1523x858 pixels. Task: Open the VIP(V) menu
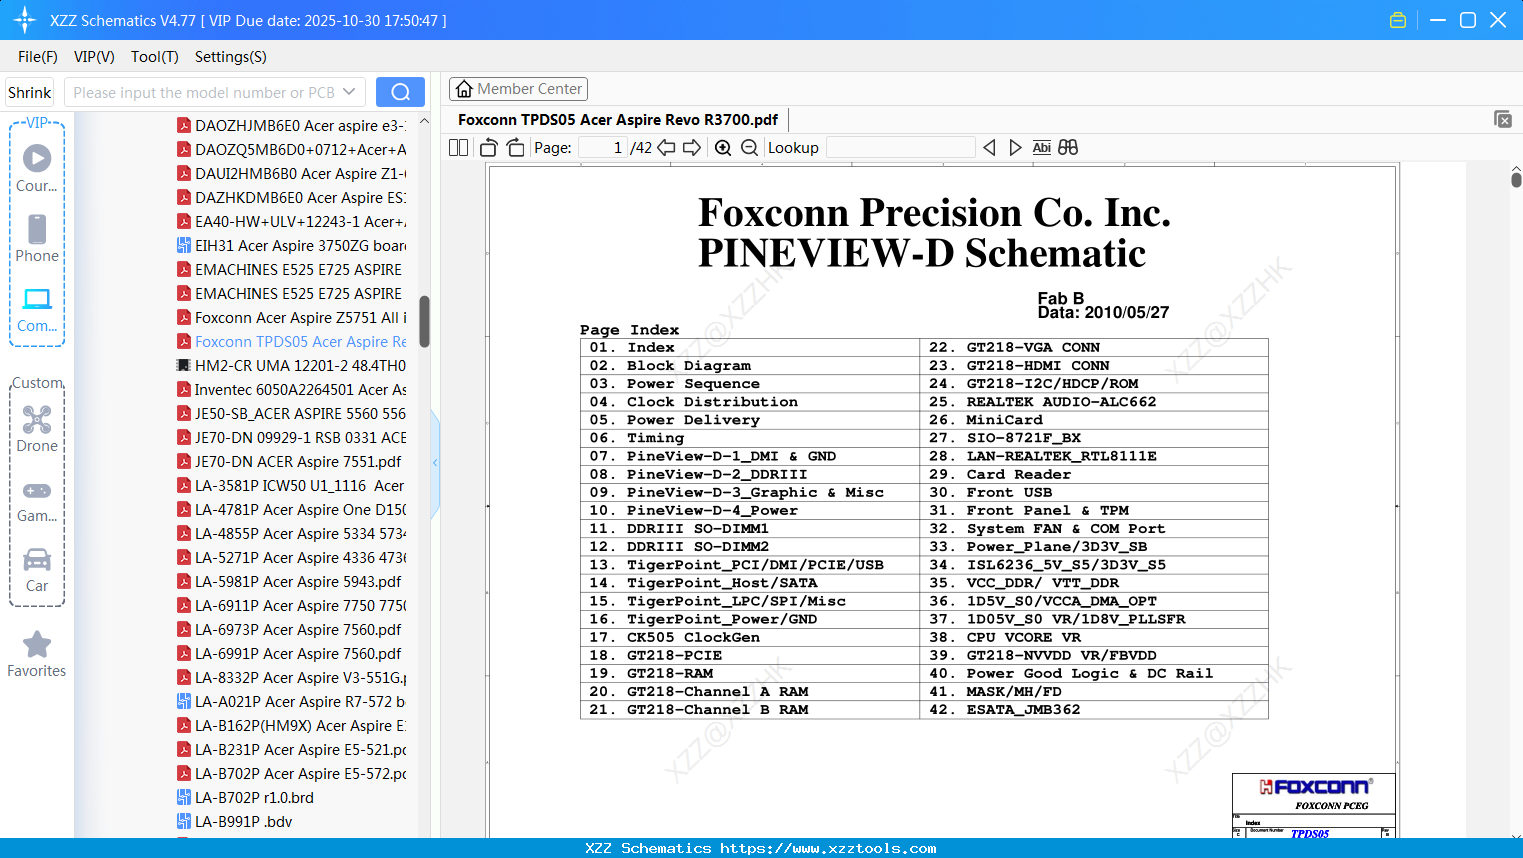94,57
